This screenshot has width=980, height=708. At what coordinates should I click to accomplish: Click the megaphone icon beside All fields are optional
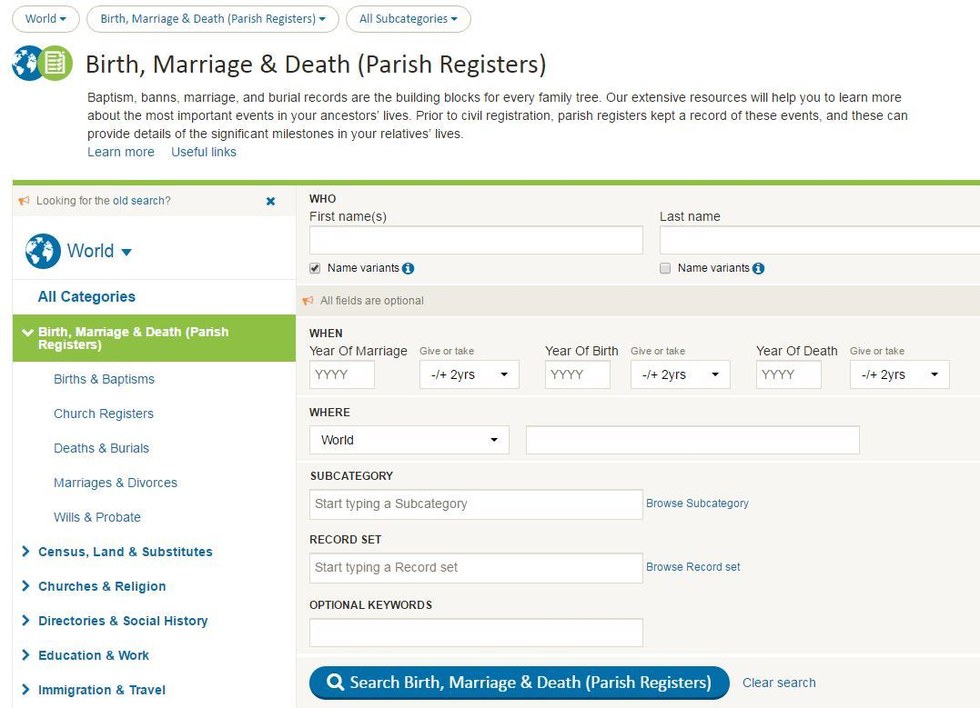[309, 300]
